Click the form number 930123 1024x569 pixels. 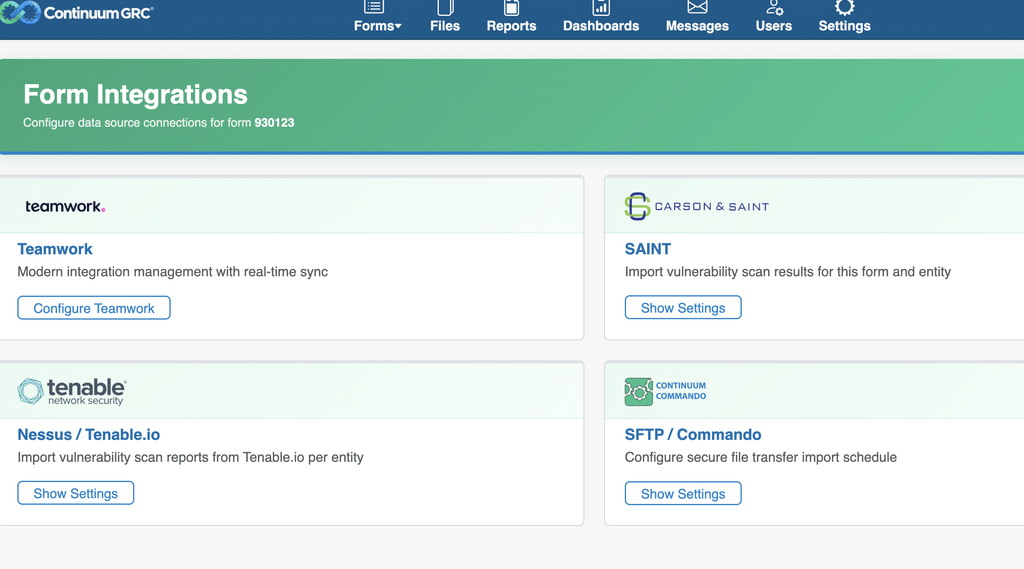(x=274, y=123)
